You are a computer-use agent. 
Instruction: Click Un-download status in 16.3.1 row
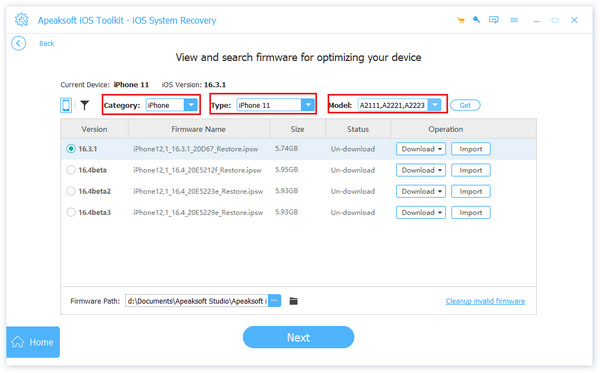[353, 149]
